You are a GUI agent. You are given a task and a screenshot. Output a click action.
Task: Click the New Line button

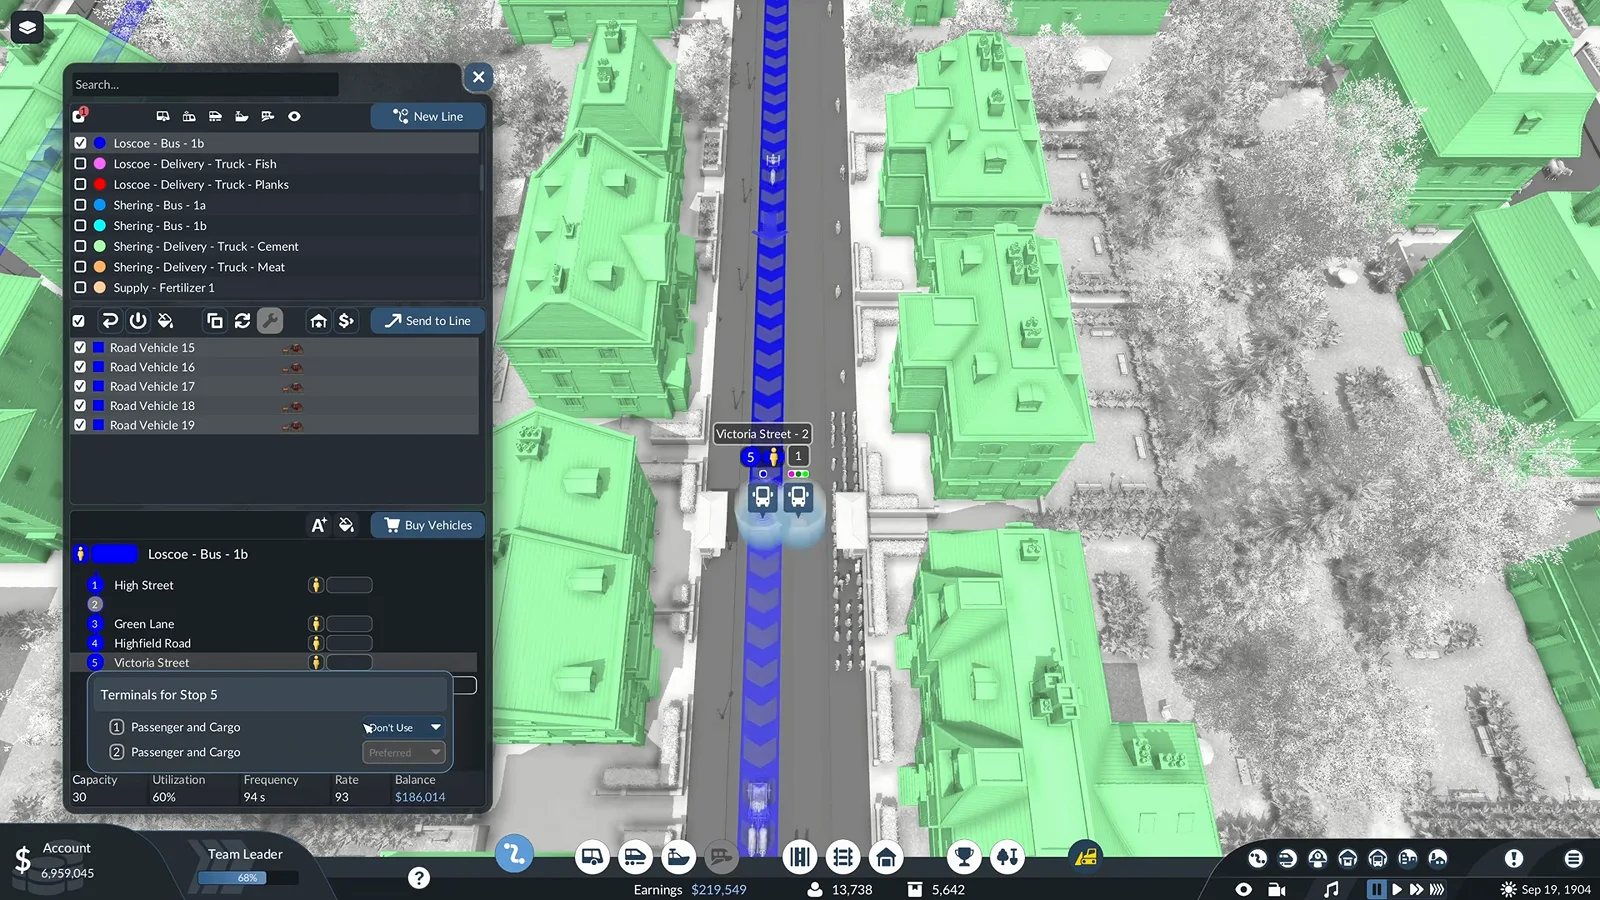428,116
